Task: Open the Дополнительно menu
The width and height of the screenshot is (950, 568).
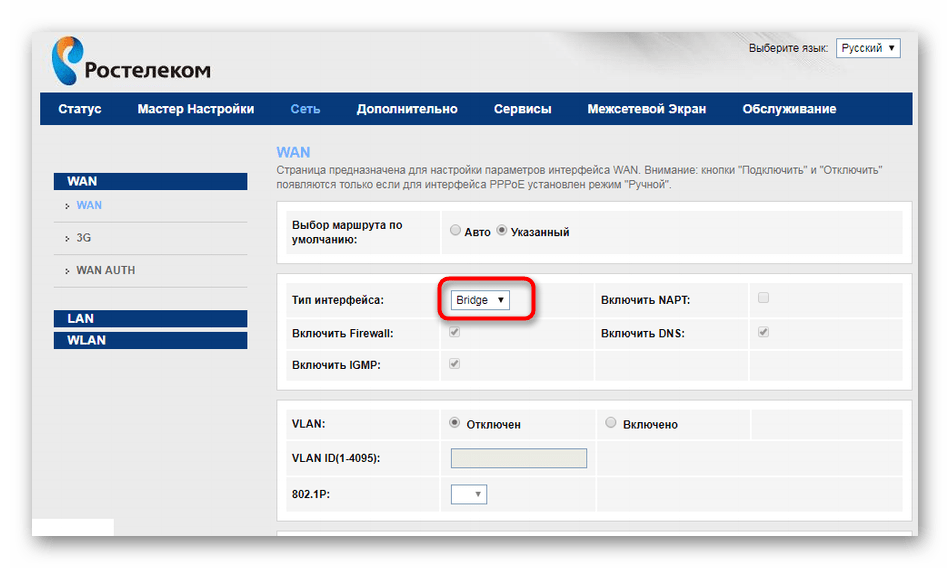Action: click(x=407, y=109)
